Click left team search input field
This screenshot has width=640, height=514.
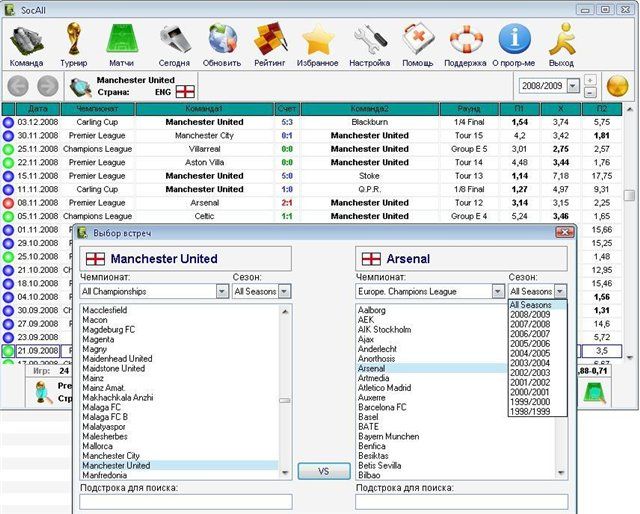pyautogui.click(x=186, y=502)
